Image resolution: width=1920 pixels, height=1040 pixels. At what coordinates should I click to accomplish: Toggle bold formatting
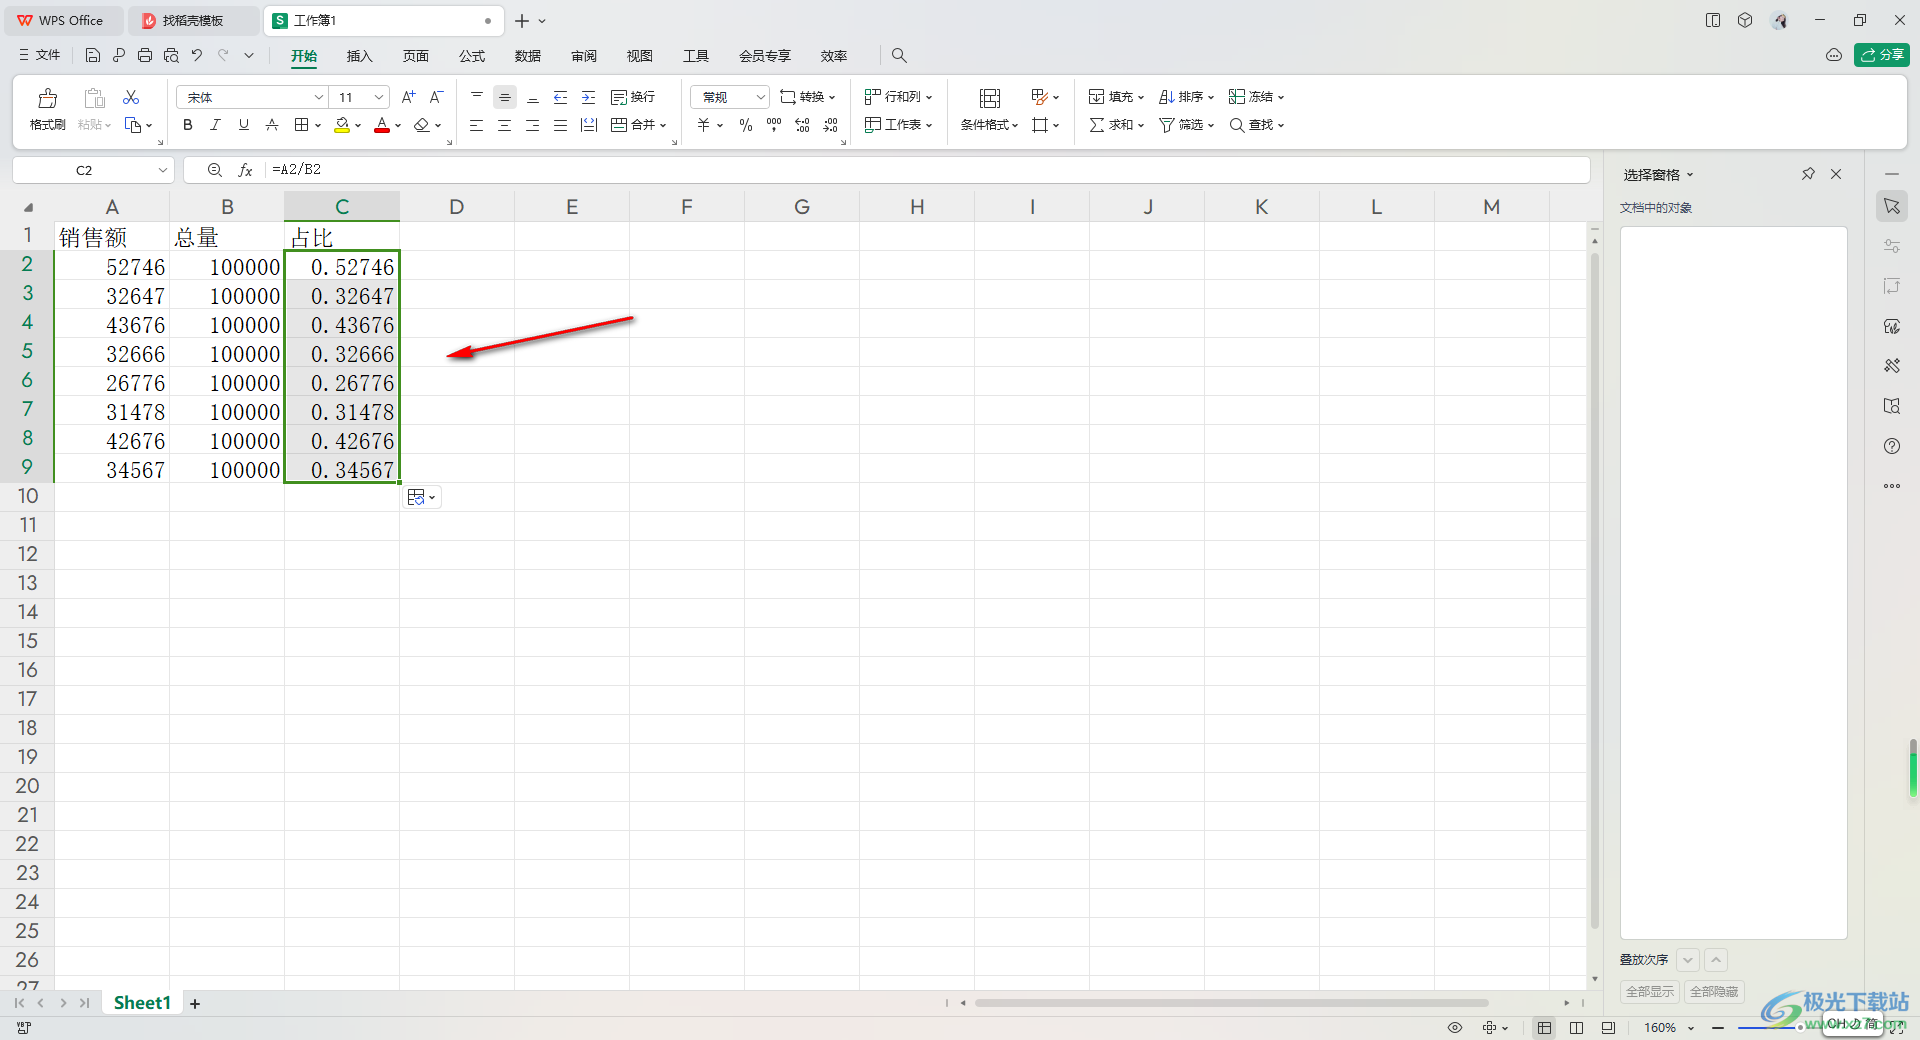187,125
